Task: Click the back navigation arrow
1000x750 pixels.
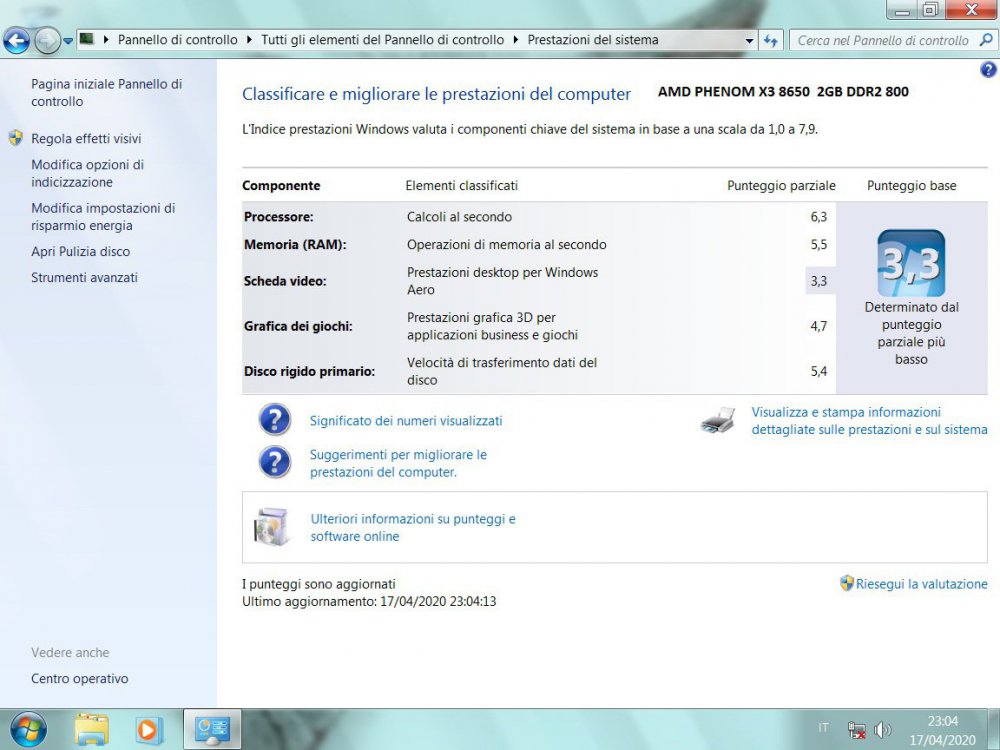Action: 17,40
